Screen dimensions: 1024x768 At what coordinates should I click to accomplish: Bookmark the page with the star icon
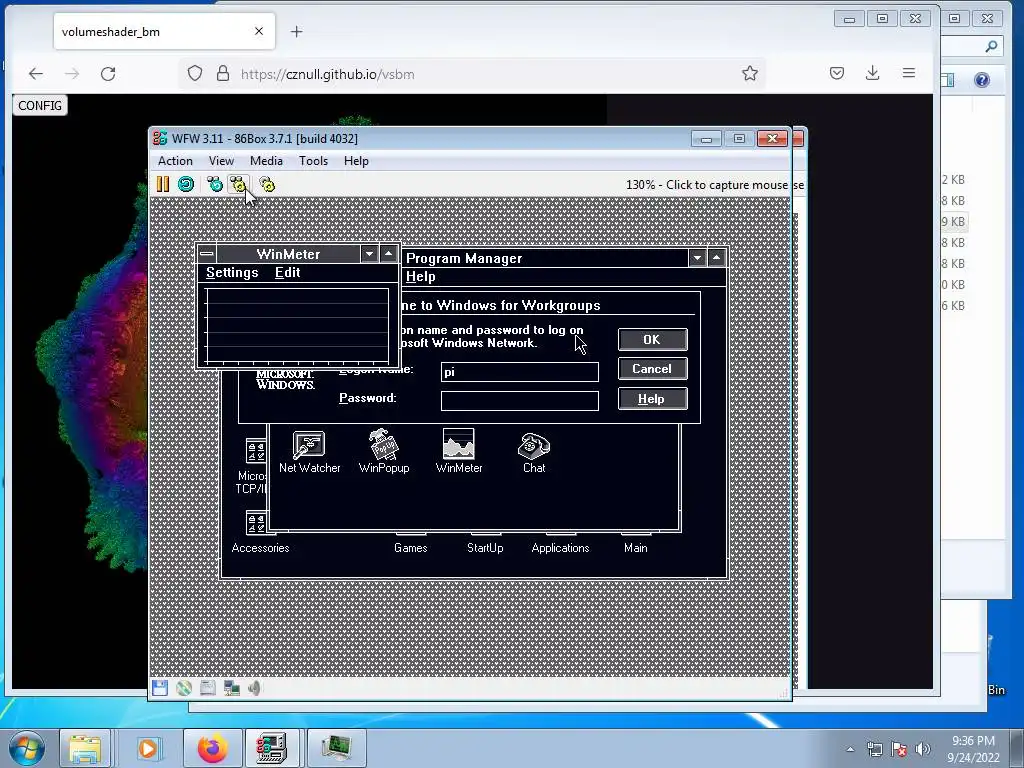tap(750, 73)
